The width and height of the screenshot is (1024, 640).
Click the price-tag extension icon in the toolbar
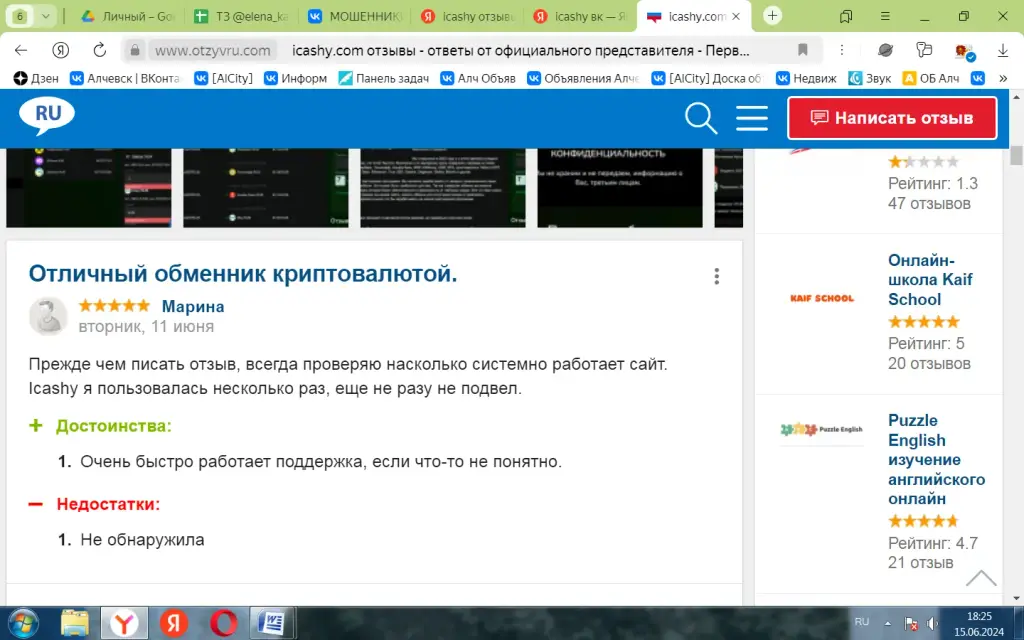(924, 50)
